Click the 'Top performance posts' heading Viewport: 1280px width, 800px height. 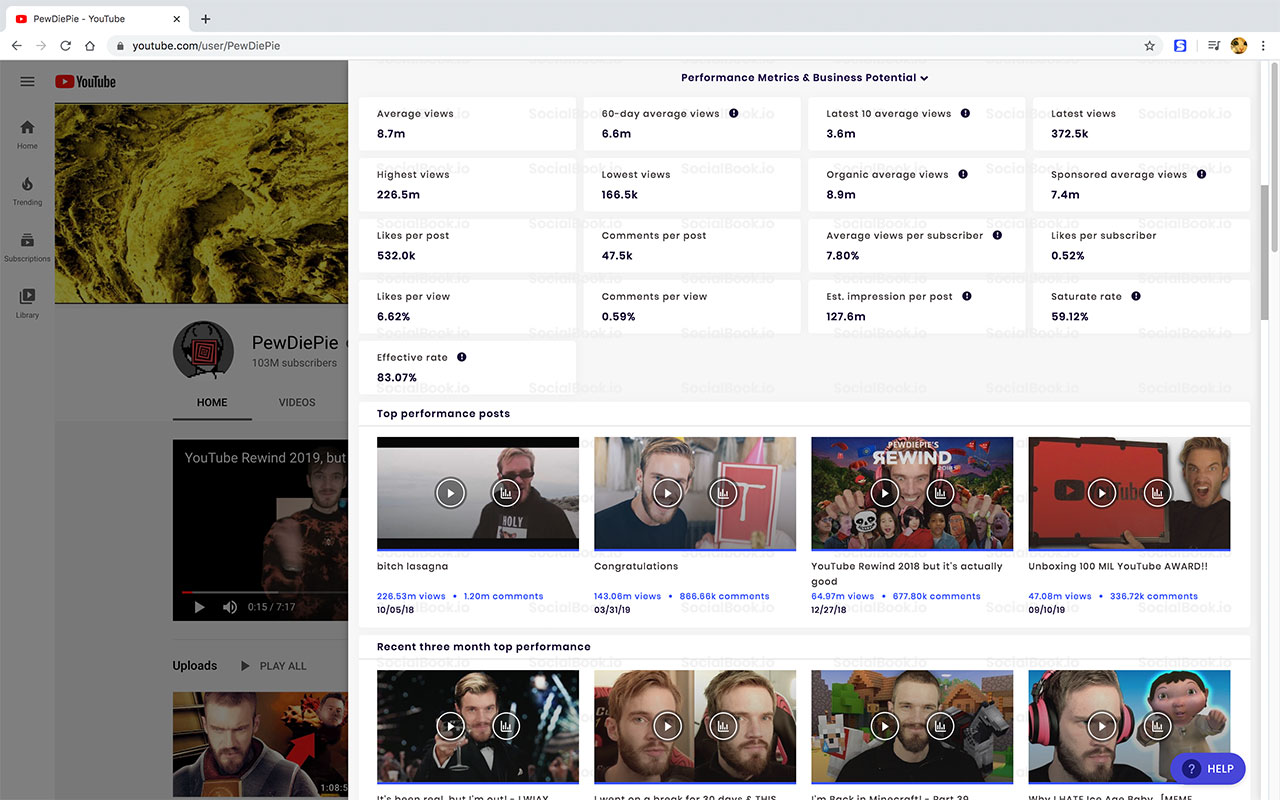point(443,414)
